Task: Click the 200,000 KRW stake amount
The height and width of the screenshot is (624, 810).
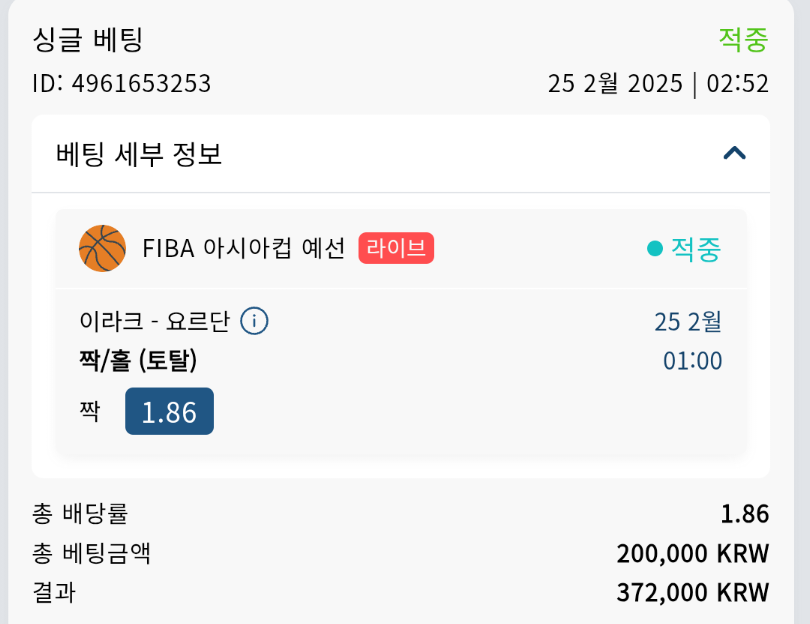Action: [x=692, y=553]
